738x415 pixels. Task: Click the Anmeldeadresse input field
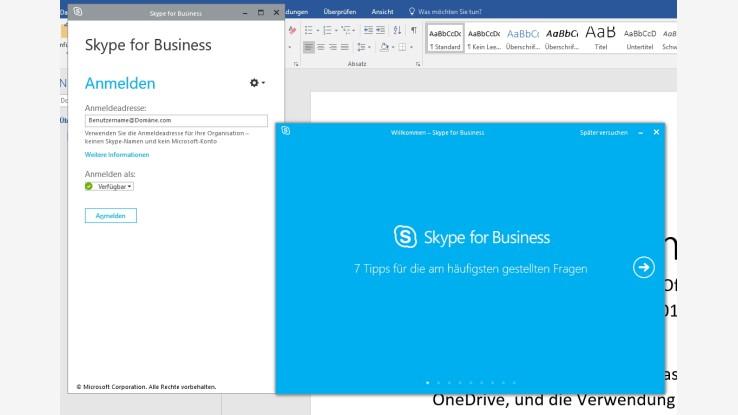(176, 120)
